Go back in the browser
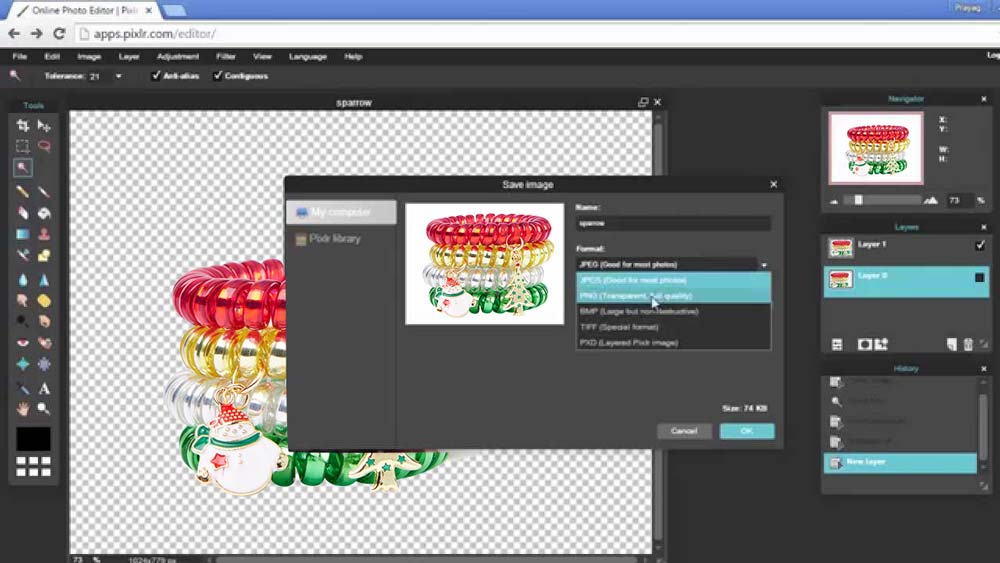The height and width of the screenshot is (563, 1000). (14, 34)
